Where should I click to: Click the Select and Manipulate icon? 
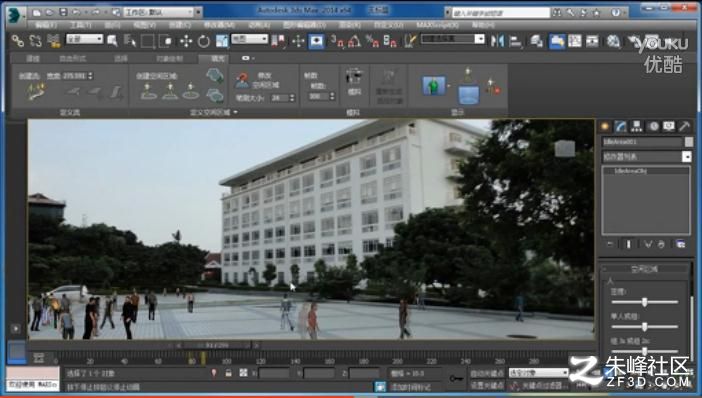(x=298, y=41)
